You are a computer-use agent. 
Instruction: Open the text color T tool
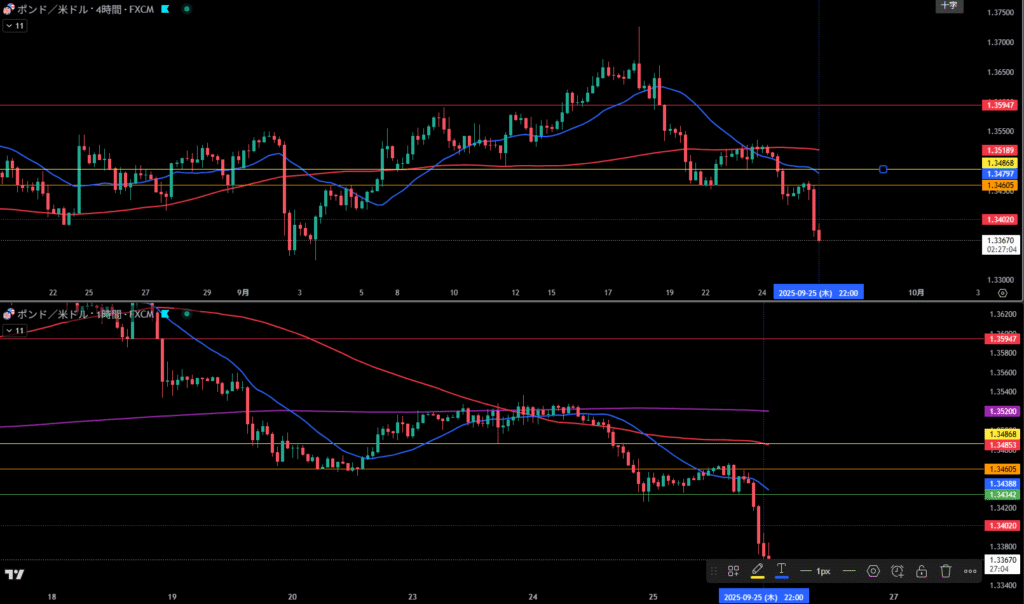782,569
